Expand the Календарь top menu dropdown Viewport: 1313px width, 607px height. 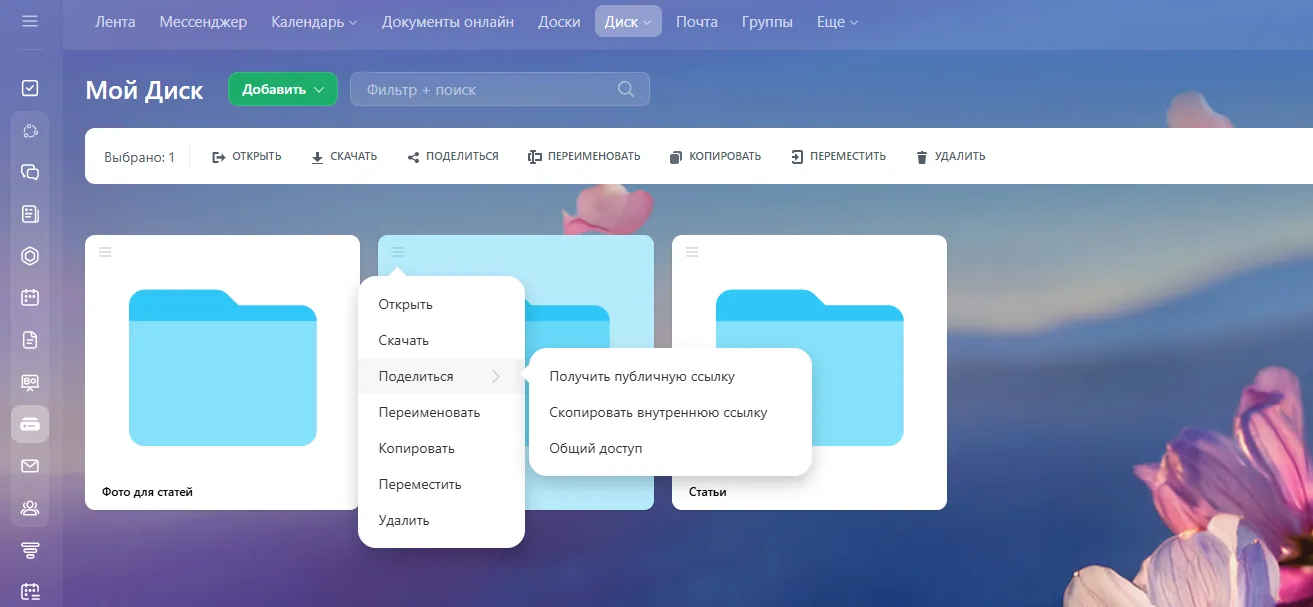tap(314, 21)
